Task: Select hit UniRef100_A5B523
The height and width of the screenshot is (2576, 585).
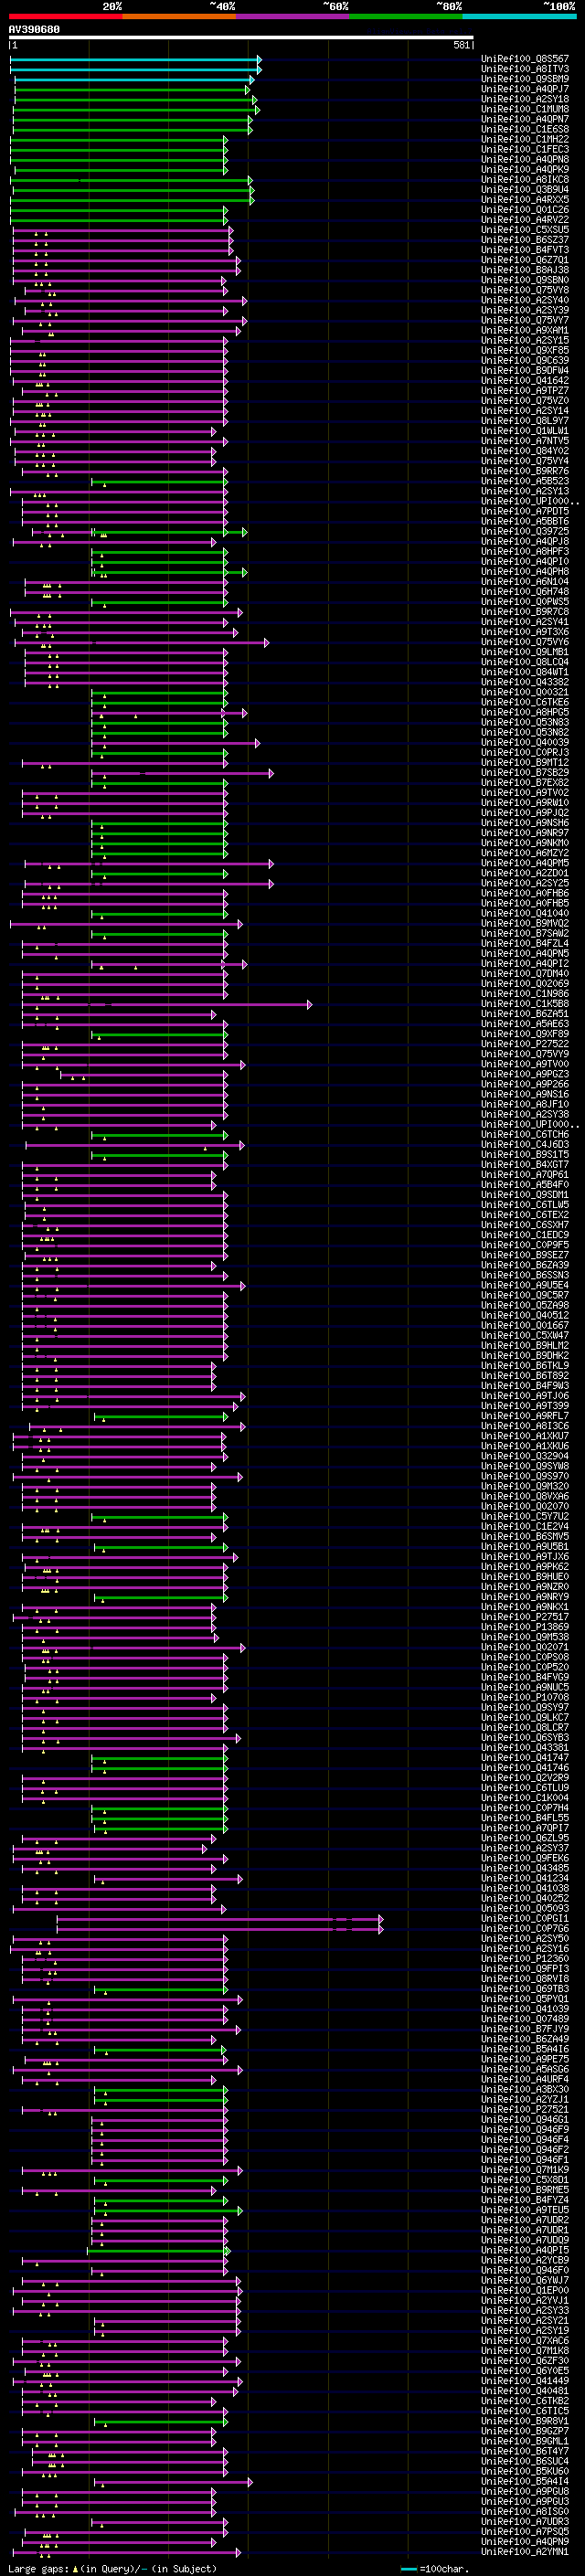Action: click(525, 481)
